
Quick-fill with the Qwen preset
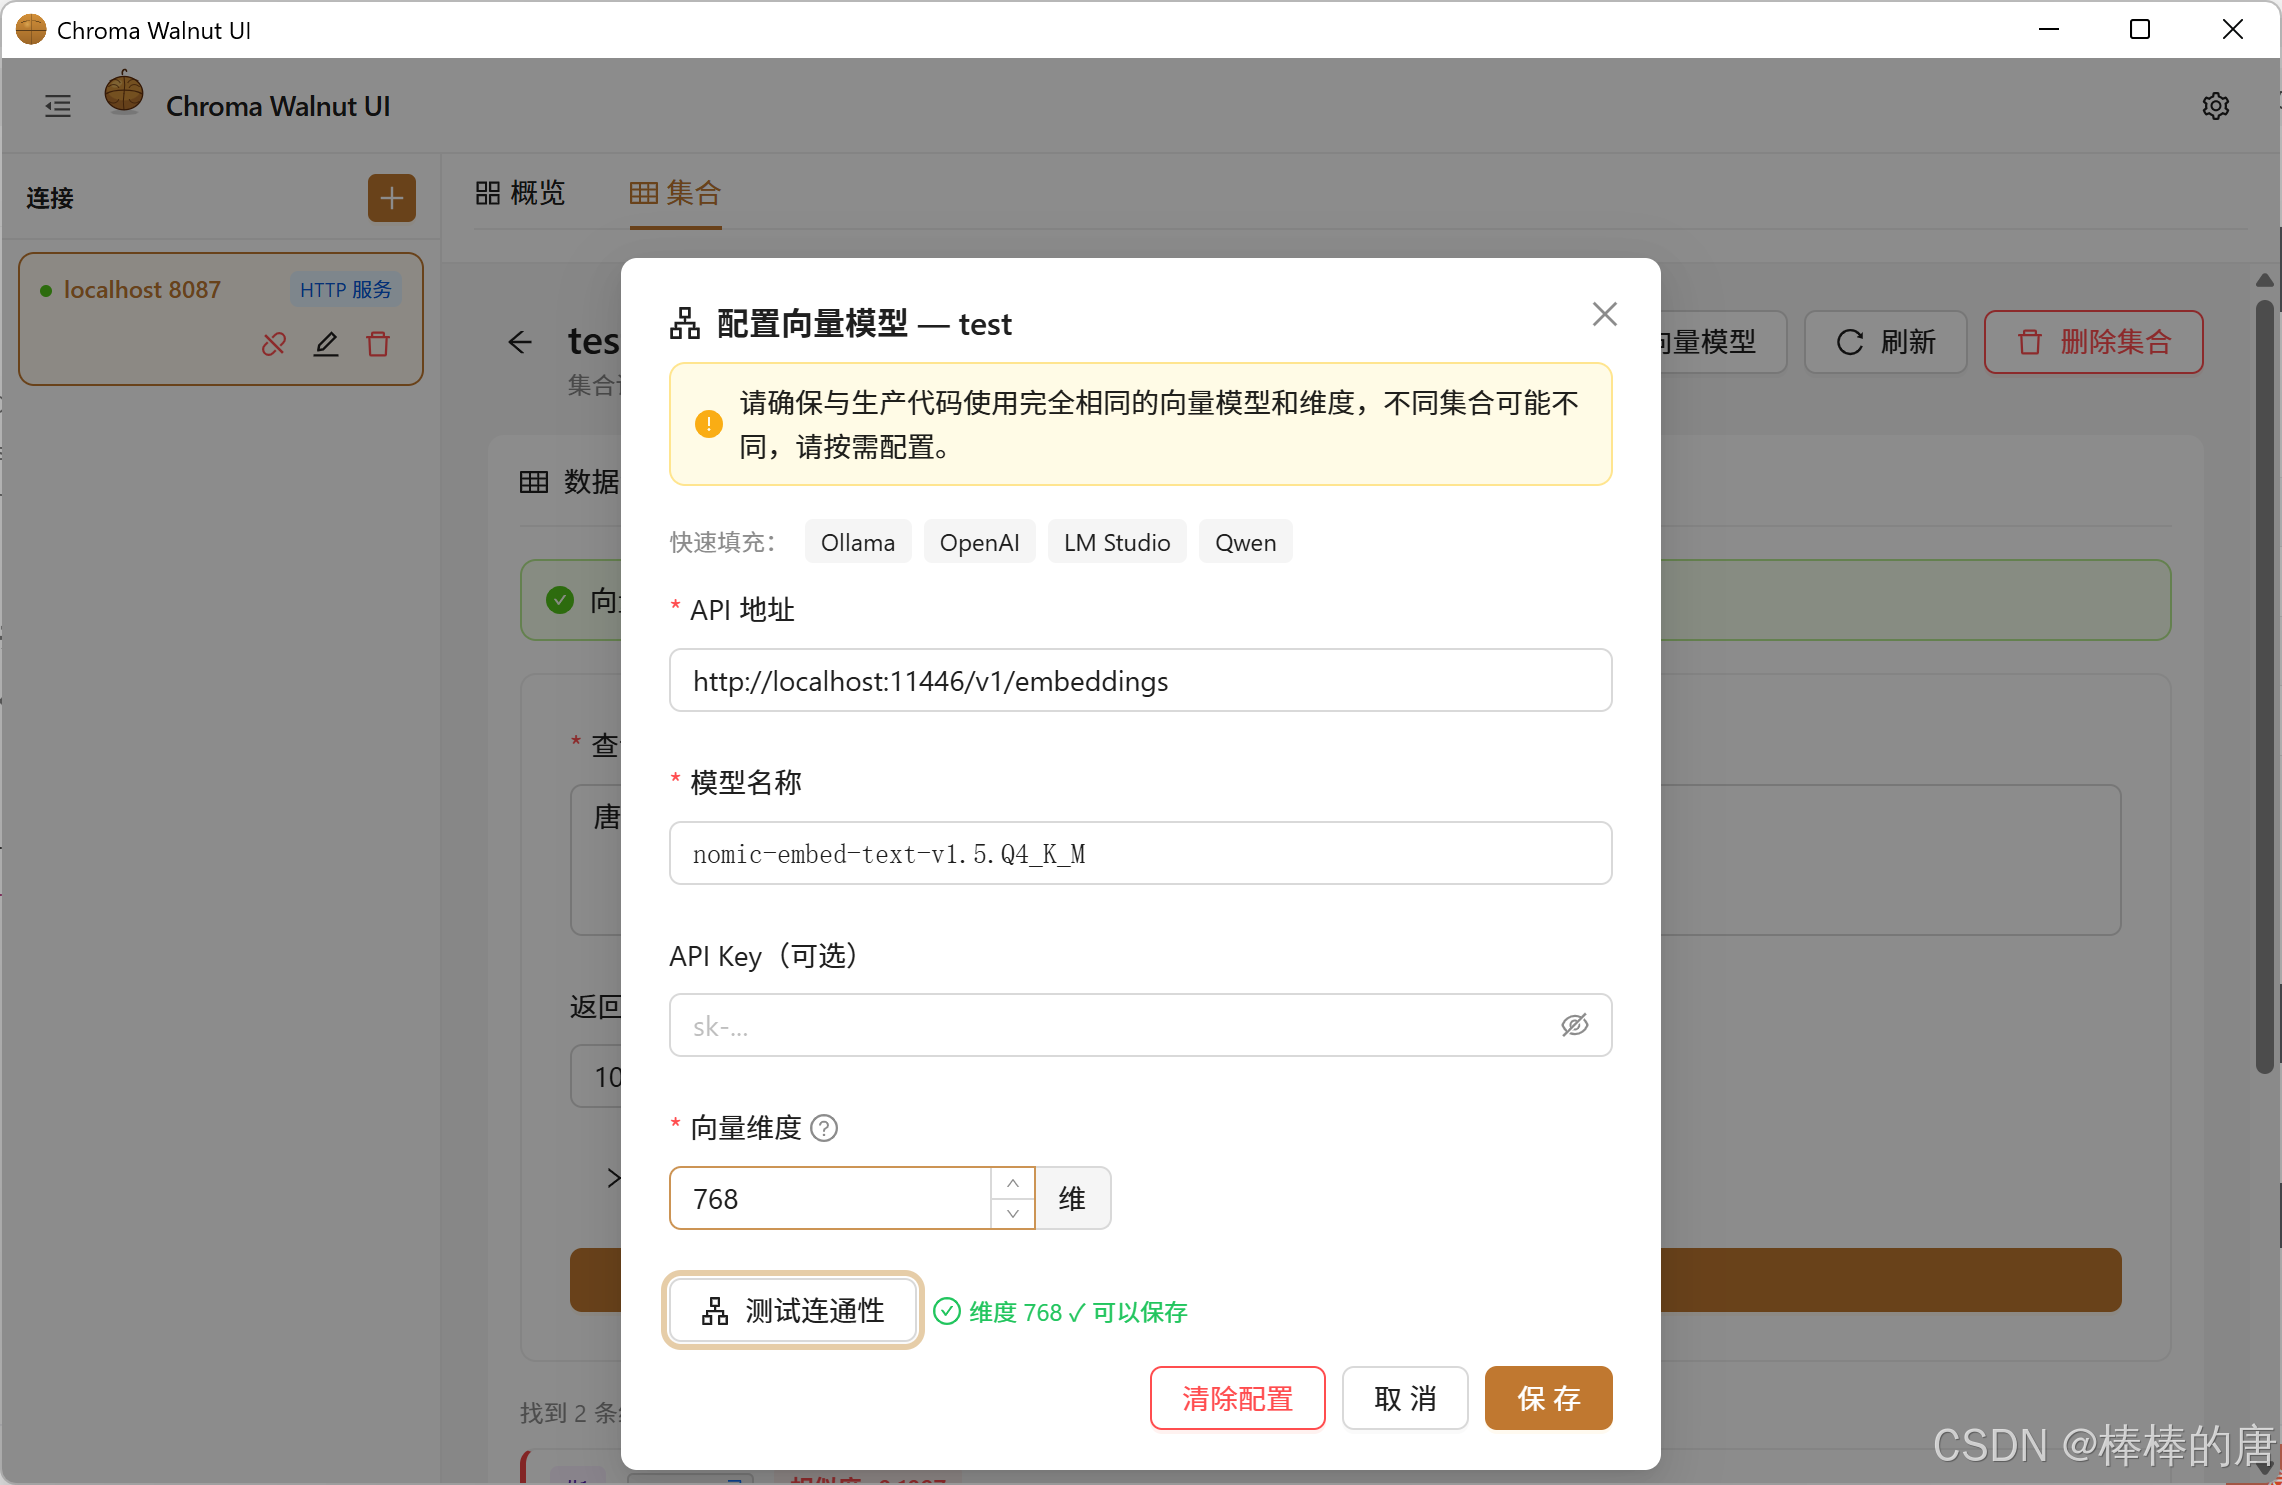click(1246, 542)
